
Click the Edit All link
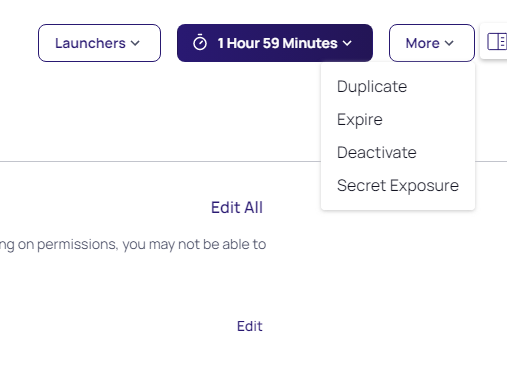coord(237,207)
